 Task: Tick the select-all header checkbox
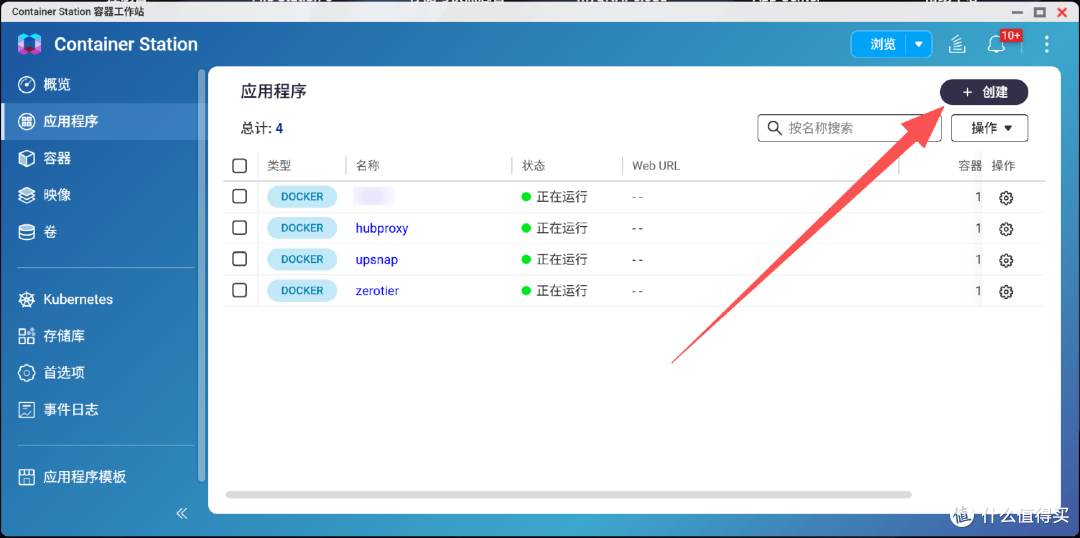coord(240,166)
